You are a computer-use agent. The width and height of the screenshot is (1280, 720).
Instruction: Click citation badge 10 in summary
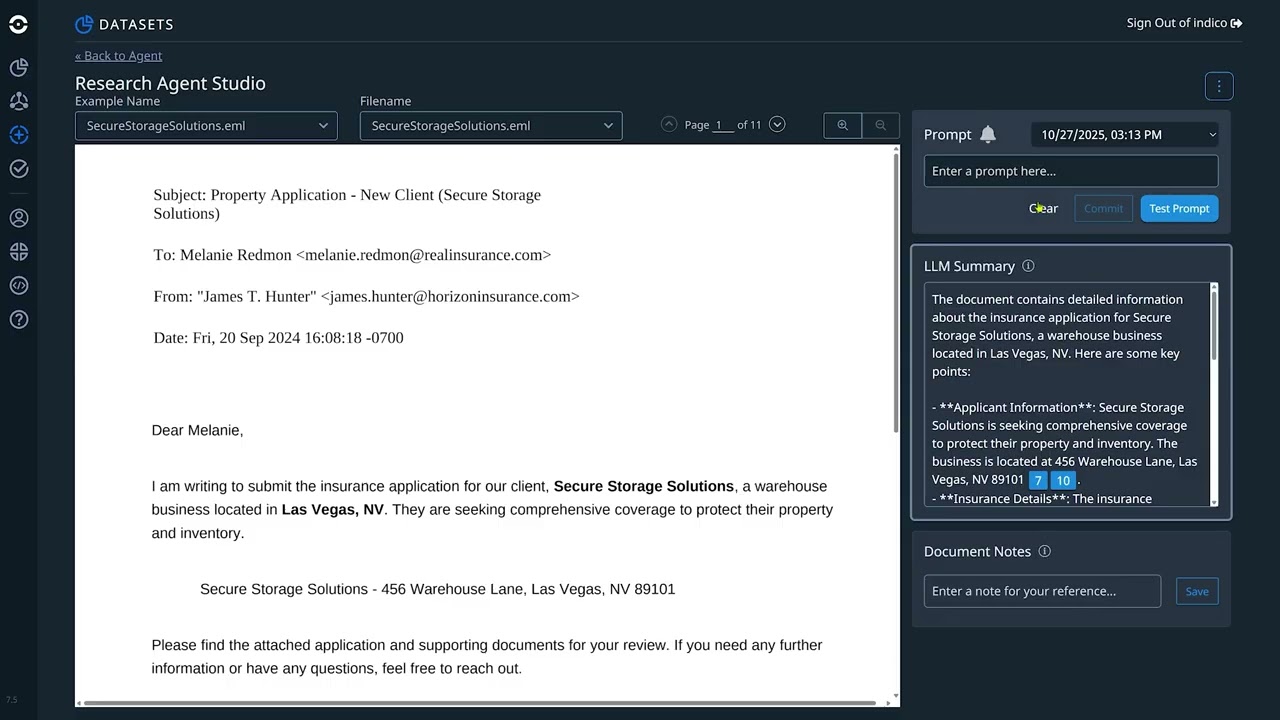pos(1063,481)
